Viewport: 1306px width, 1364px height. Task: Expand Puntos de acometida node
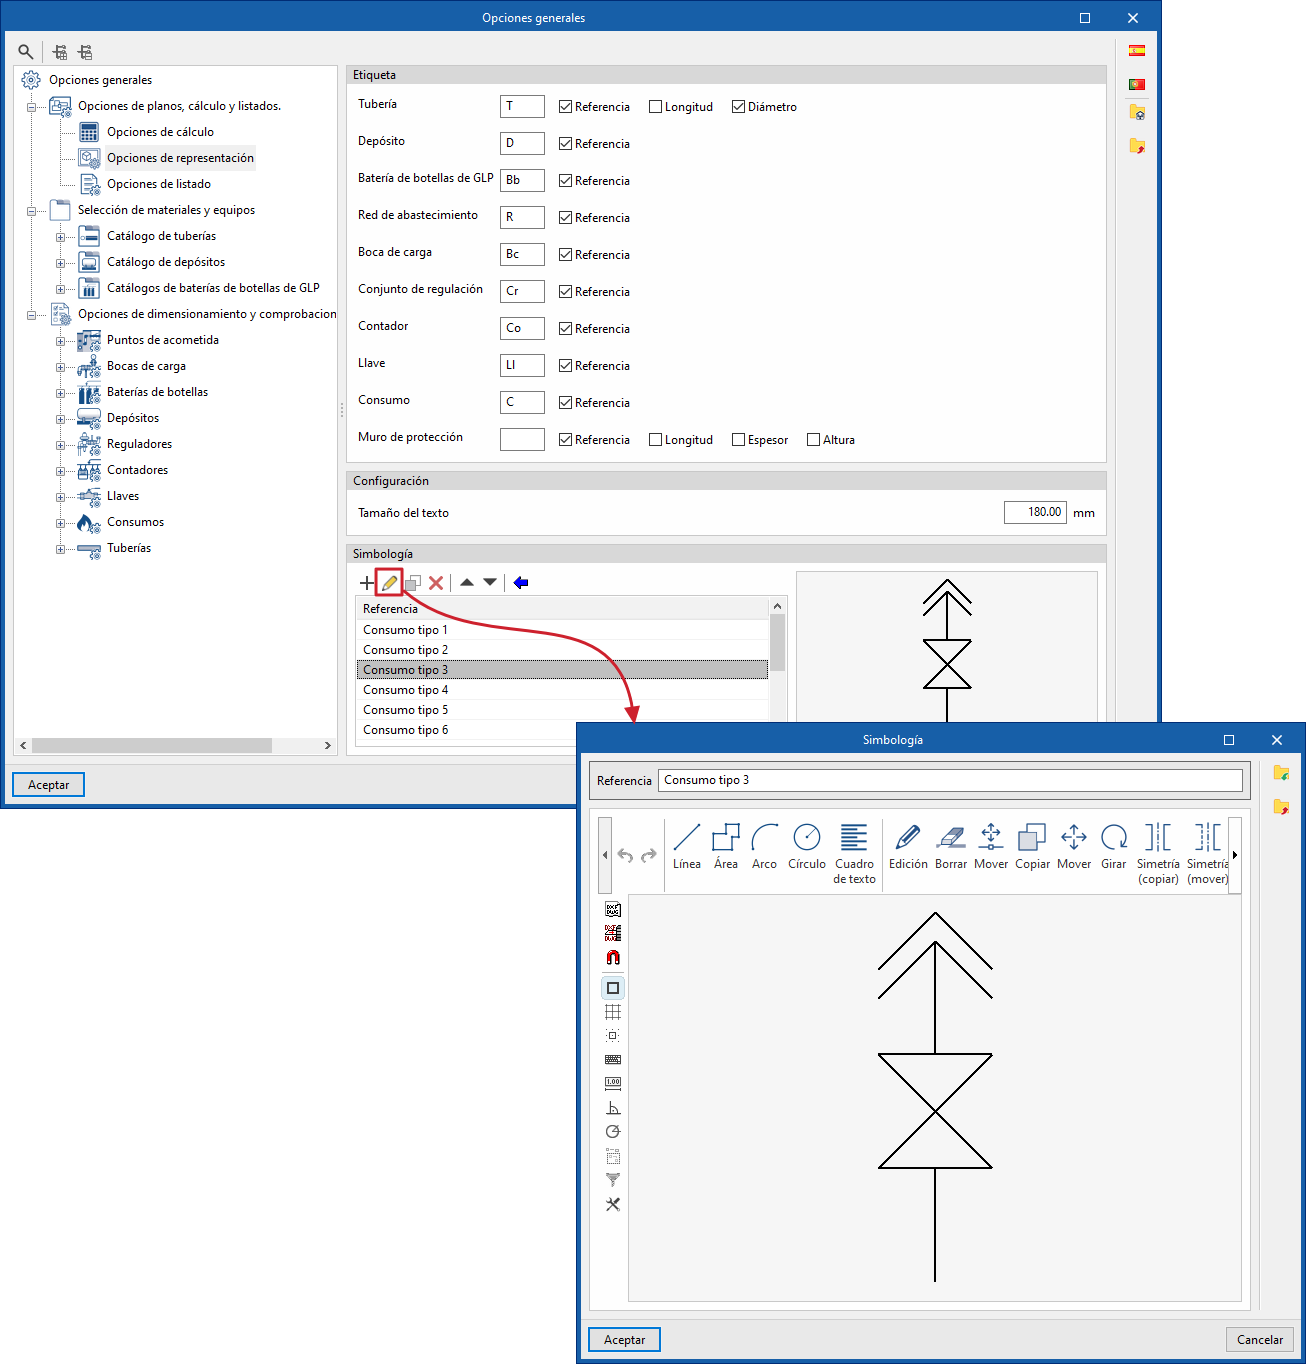(x=60, y=341)
